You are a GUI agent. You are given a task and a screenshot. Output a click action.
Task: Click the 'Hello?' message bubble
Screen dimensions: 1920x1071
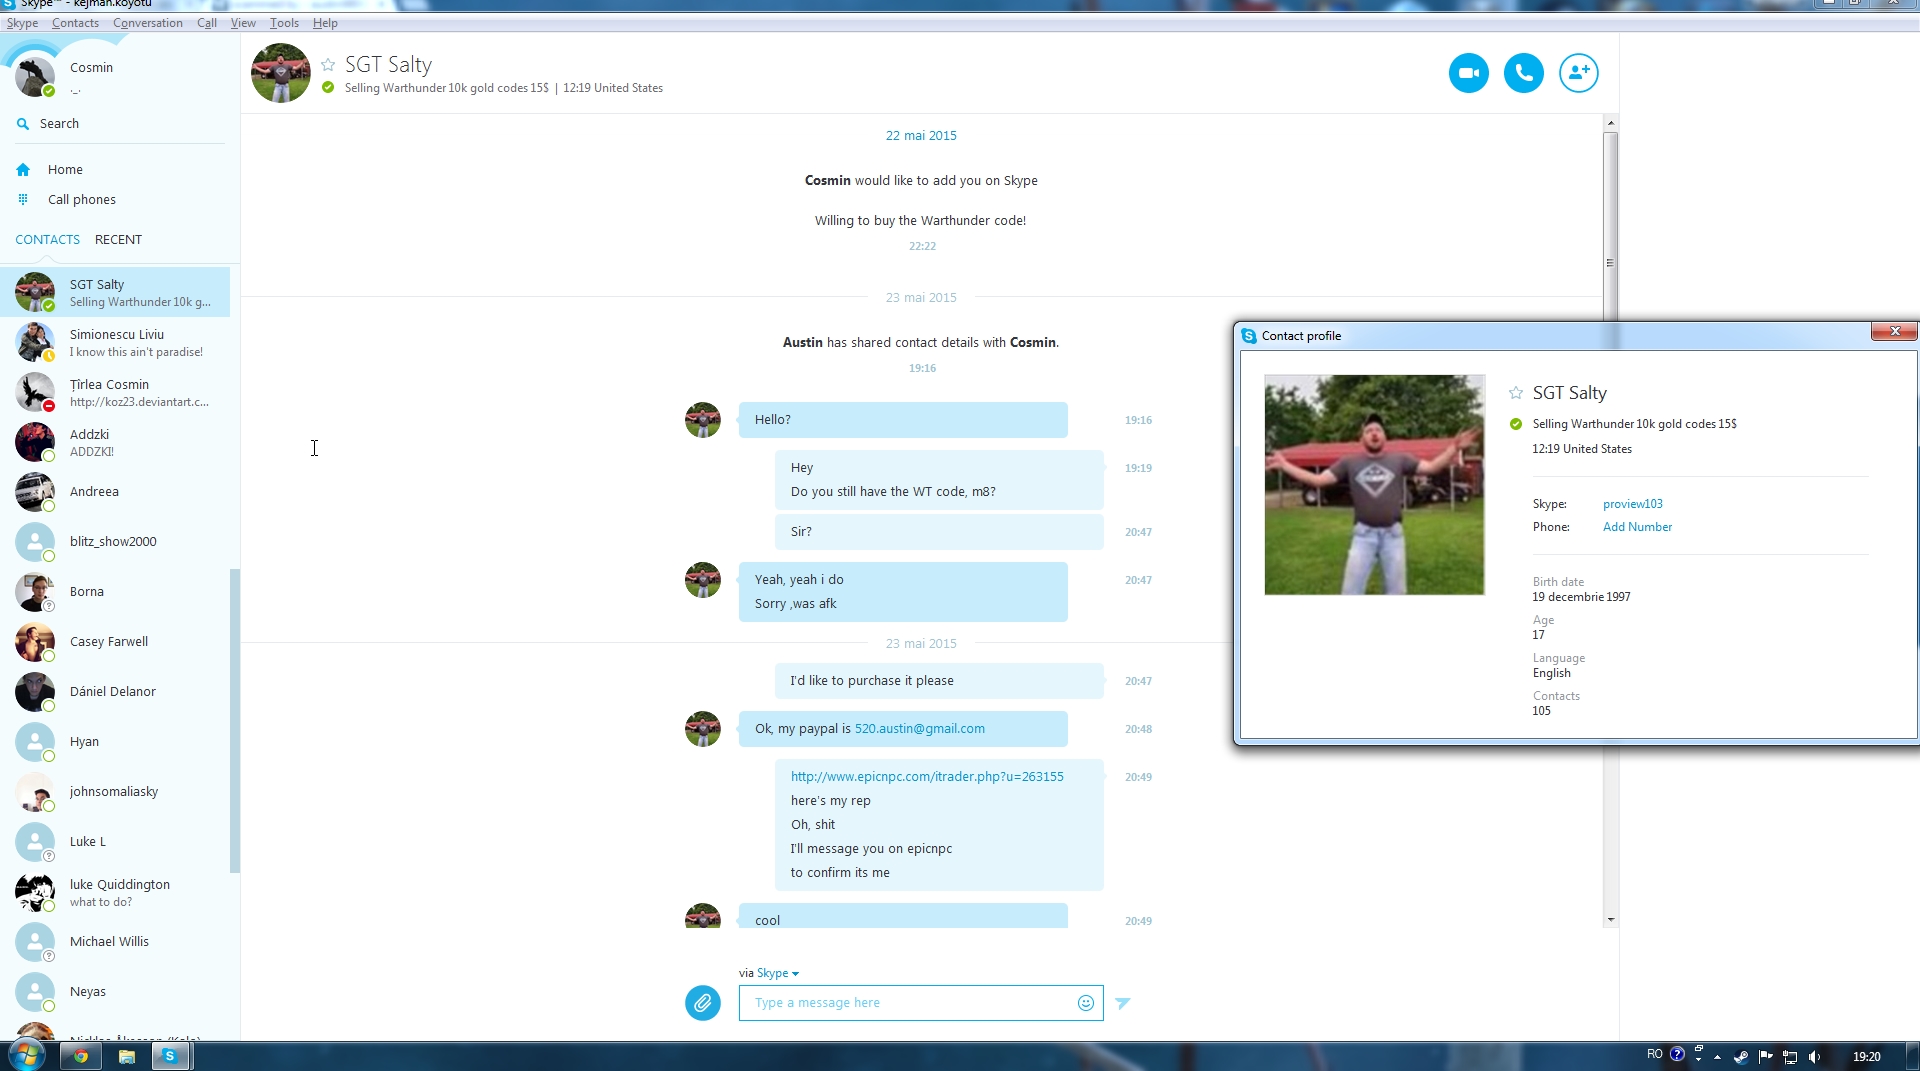click(903, 420)
